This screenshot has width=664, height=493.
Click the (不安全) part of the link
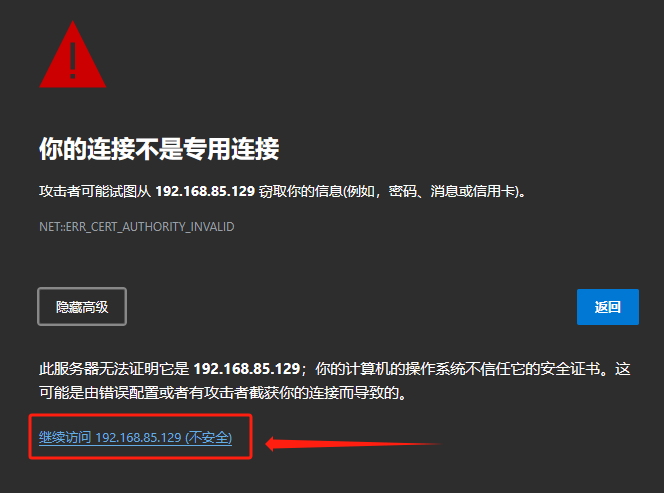(208, 437)
